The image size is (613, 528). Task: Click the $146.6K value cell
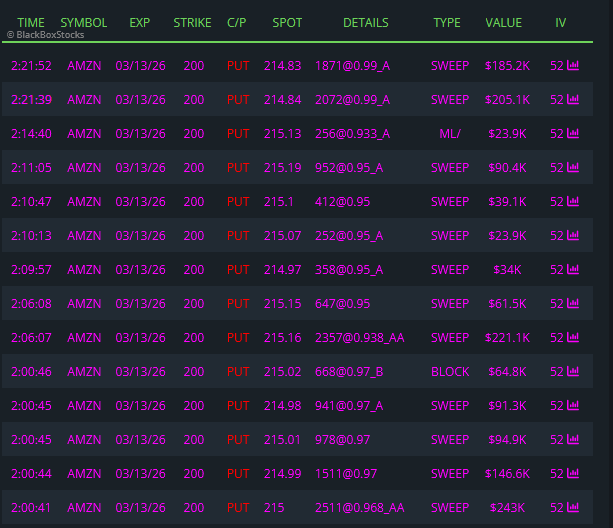(507, 474)
